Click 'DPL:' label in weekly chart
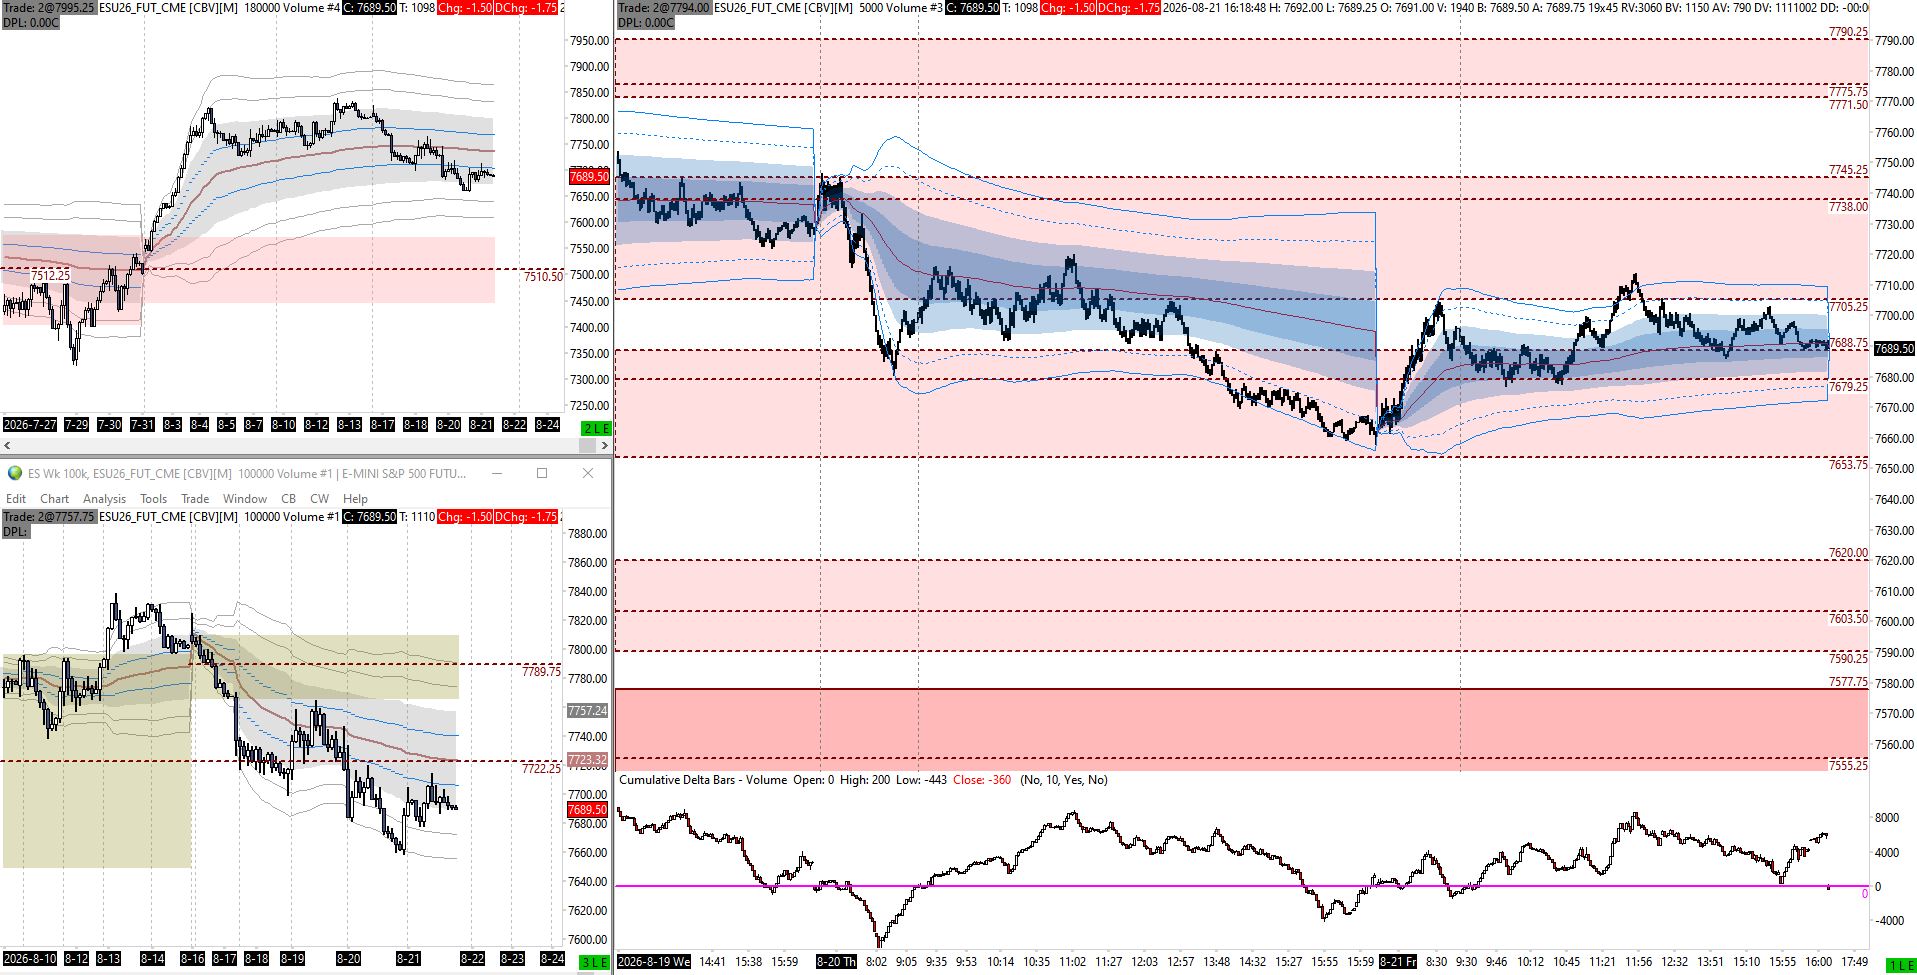This screenshot has width=1917, height=975. point(15,531)
